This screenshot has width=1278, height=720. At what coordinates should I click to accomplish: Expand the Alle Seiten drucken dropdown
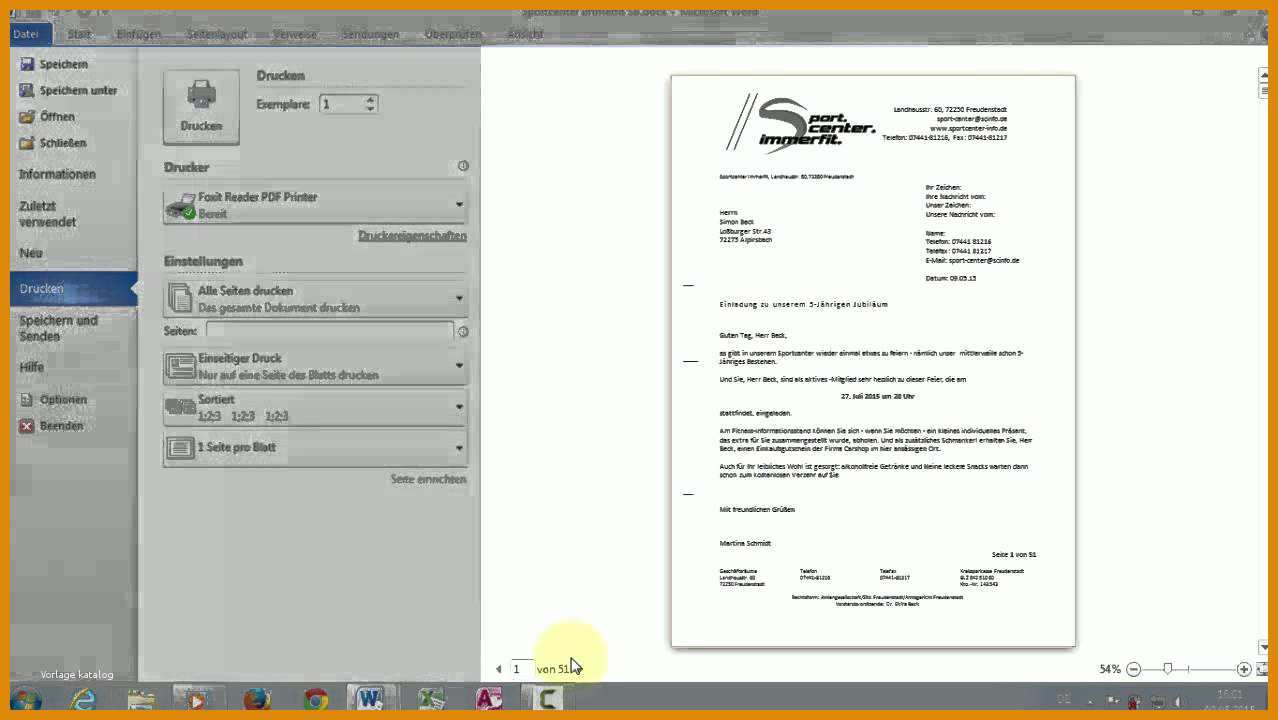pos(315,299)
